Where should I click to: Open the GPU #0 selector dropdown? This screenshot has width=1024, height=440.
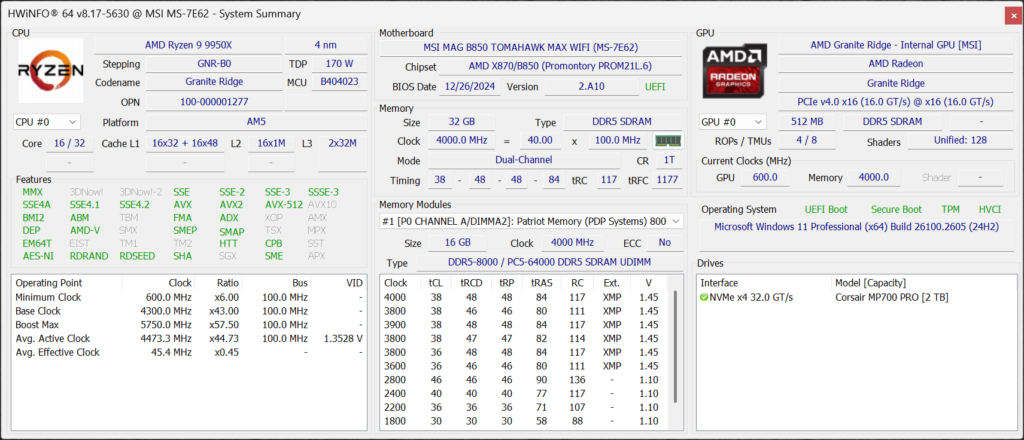click(x=734, y=122)
